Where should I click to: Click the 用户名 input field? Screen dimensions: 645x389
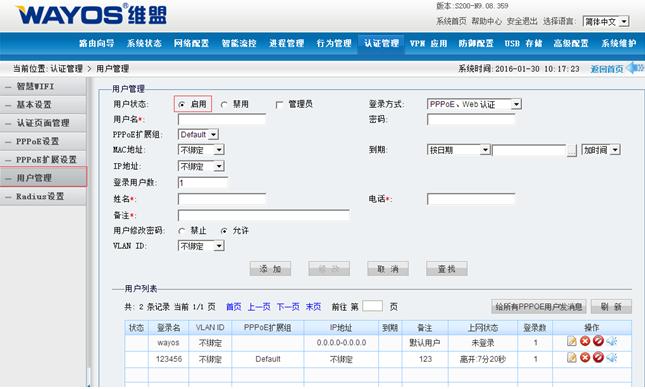222,120
